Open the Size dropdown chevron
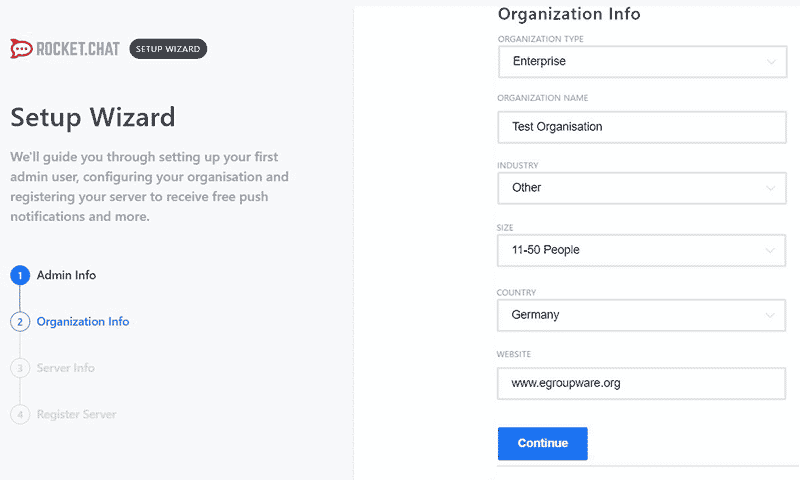The image size is (800, 480). click(770, 250)
